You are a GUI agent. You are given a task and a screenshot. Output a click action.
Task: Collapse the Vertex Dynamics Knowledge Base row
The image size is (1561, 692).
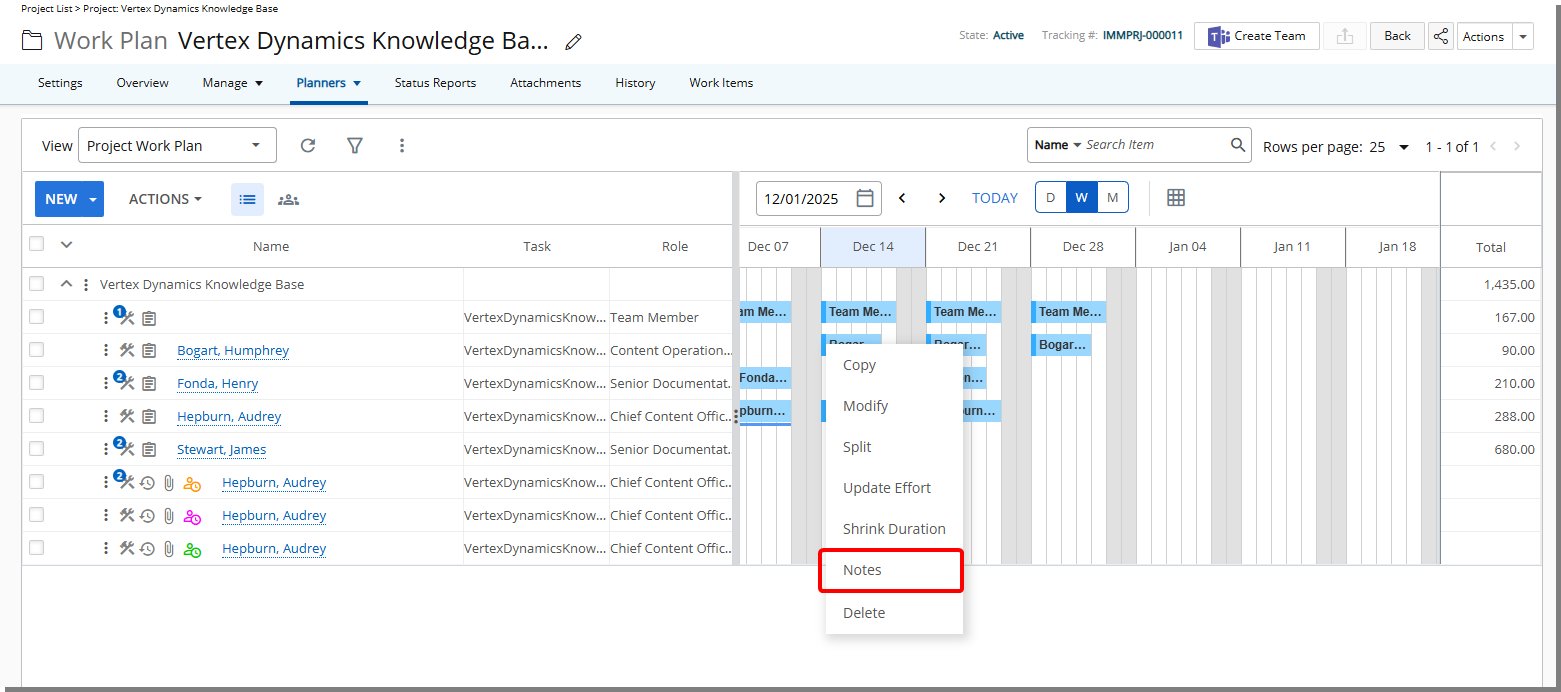[x=66, y=284]
